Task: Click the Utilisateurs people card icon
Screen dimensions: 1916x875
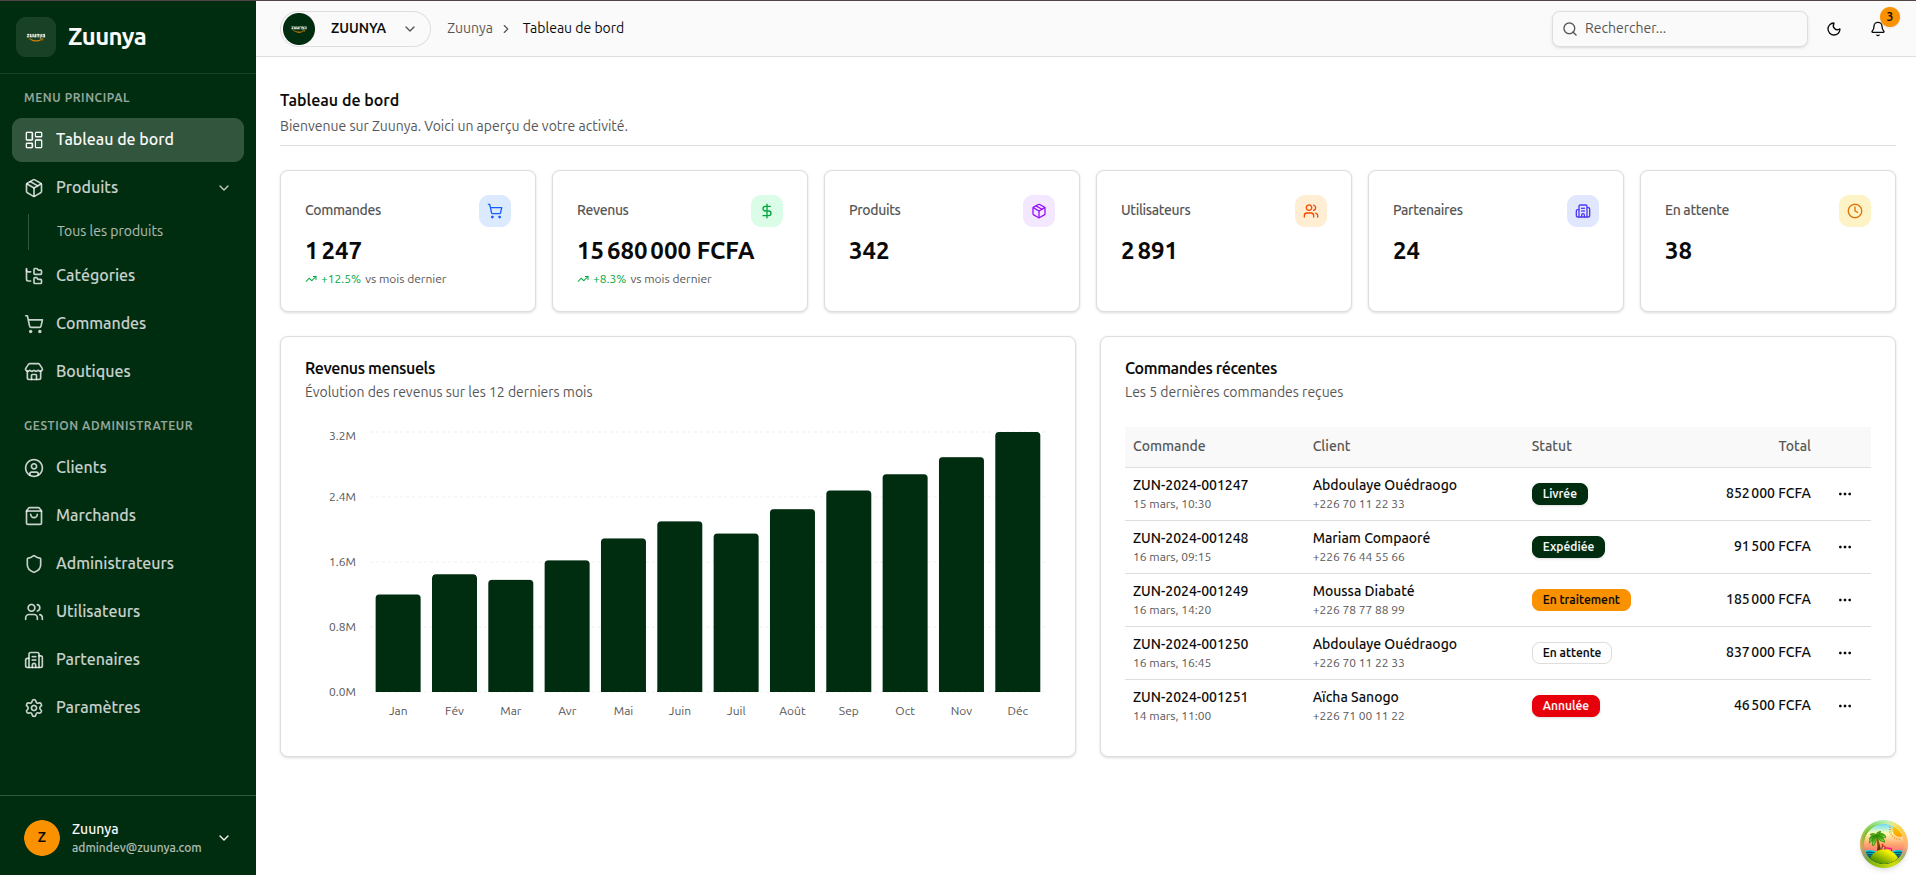Action: [1310, 211]
